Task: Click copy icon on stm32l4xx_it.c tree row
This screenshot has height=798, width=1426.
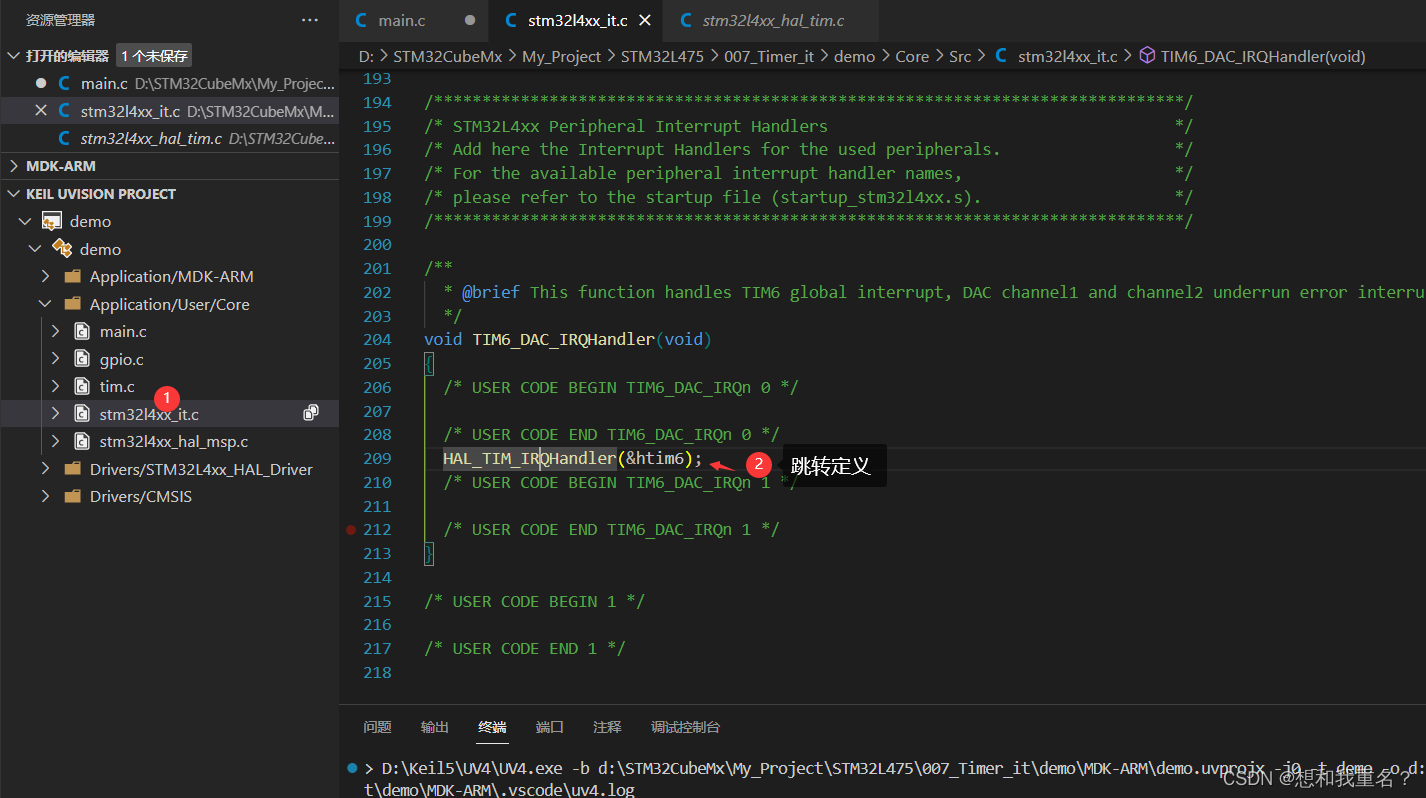Action: [x=311, y=413]
